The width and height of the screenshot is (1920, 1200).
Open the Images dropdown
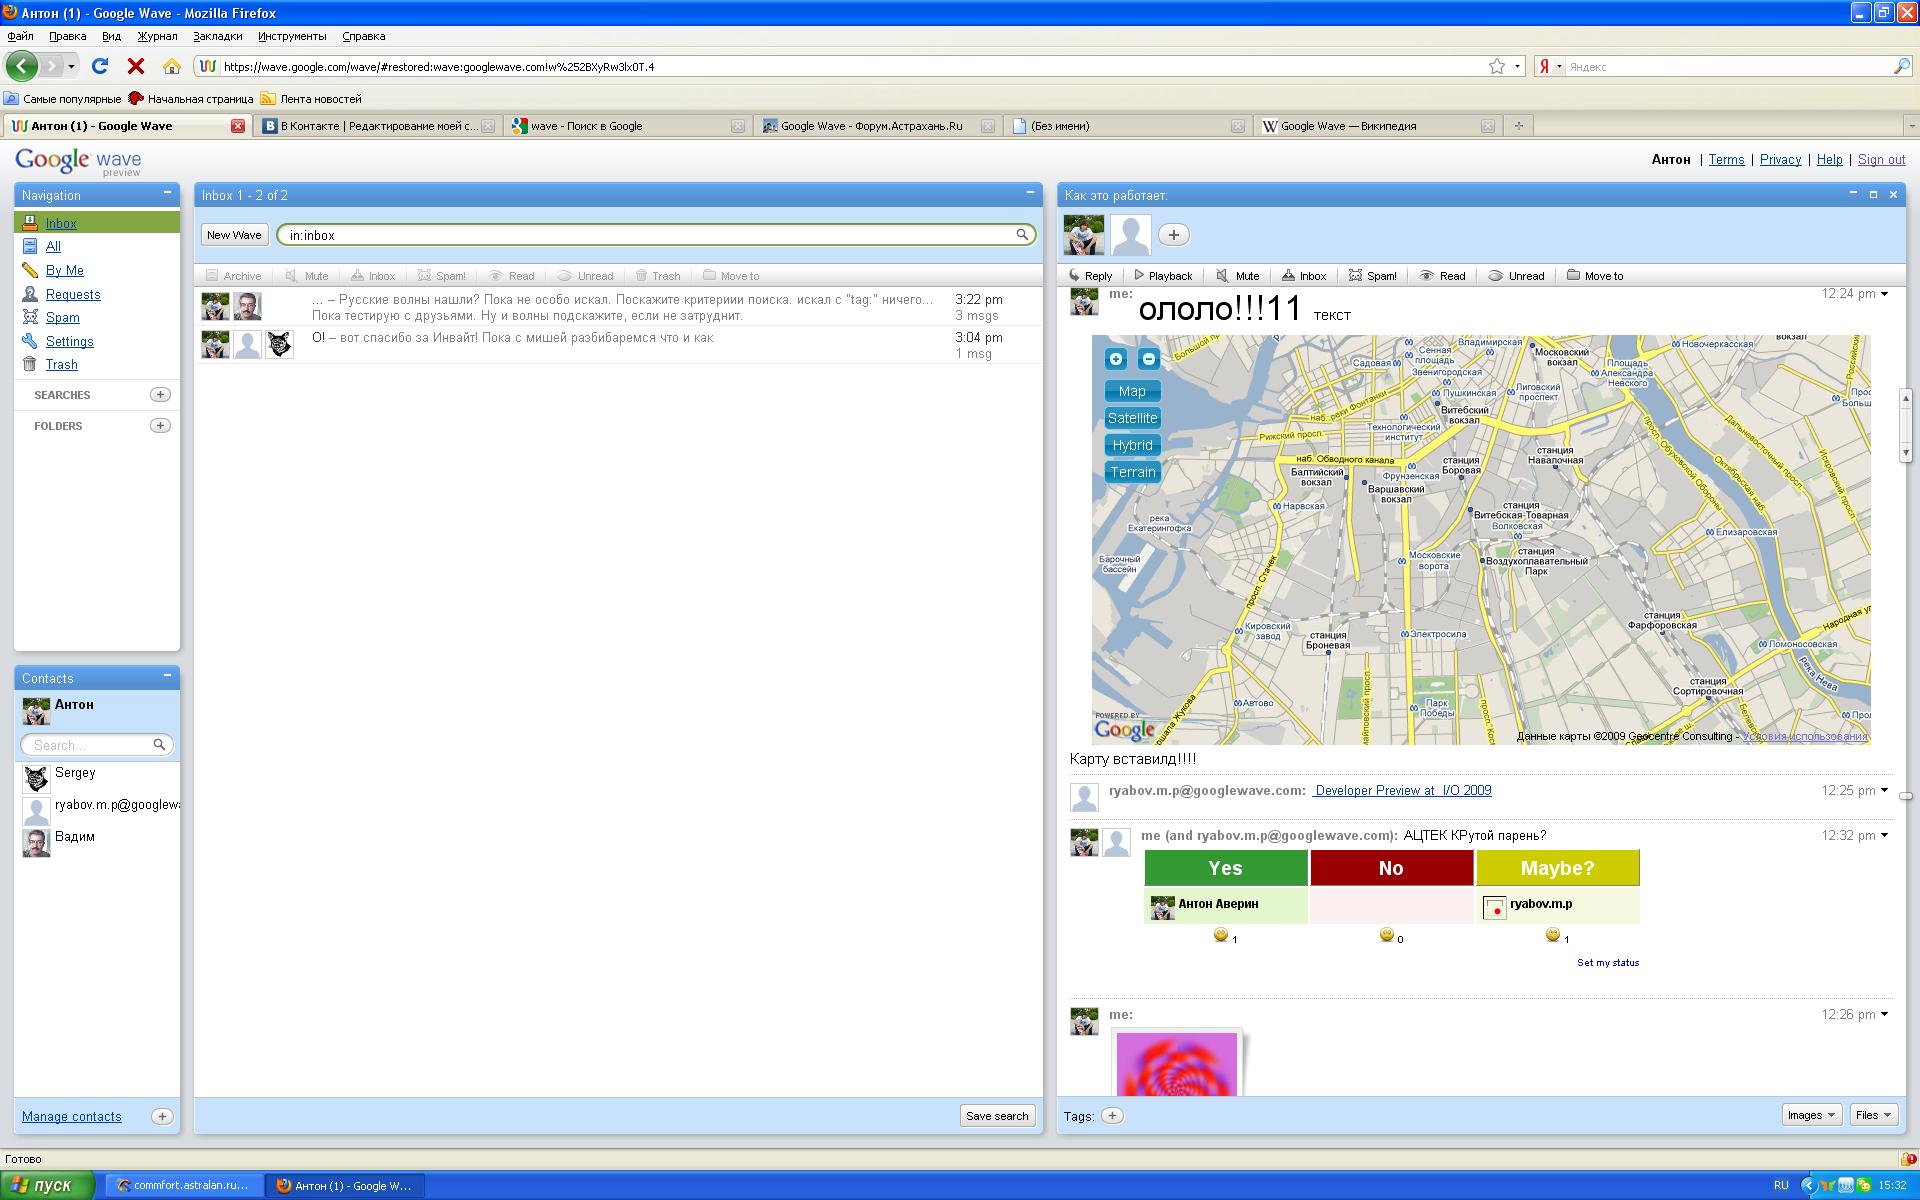pyautogui.click(x=1811, y=1115)
